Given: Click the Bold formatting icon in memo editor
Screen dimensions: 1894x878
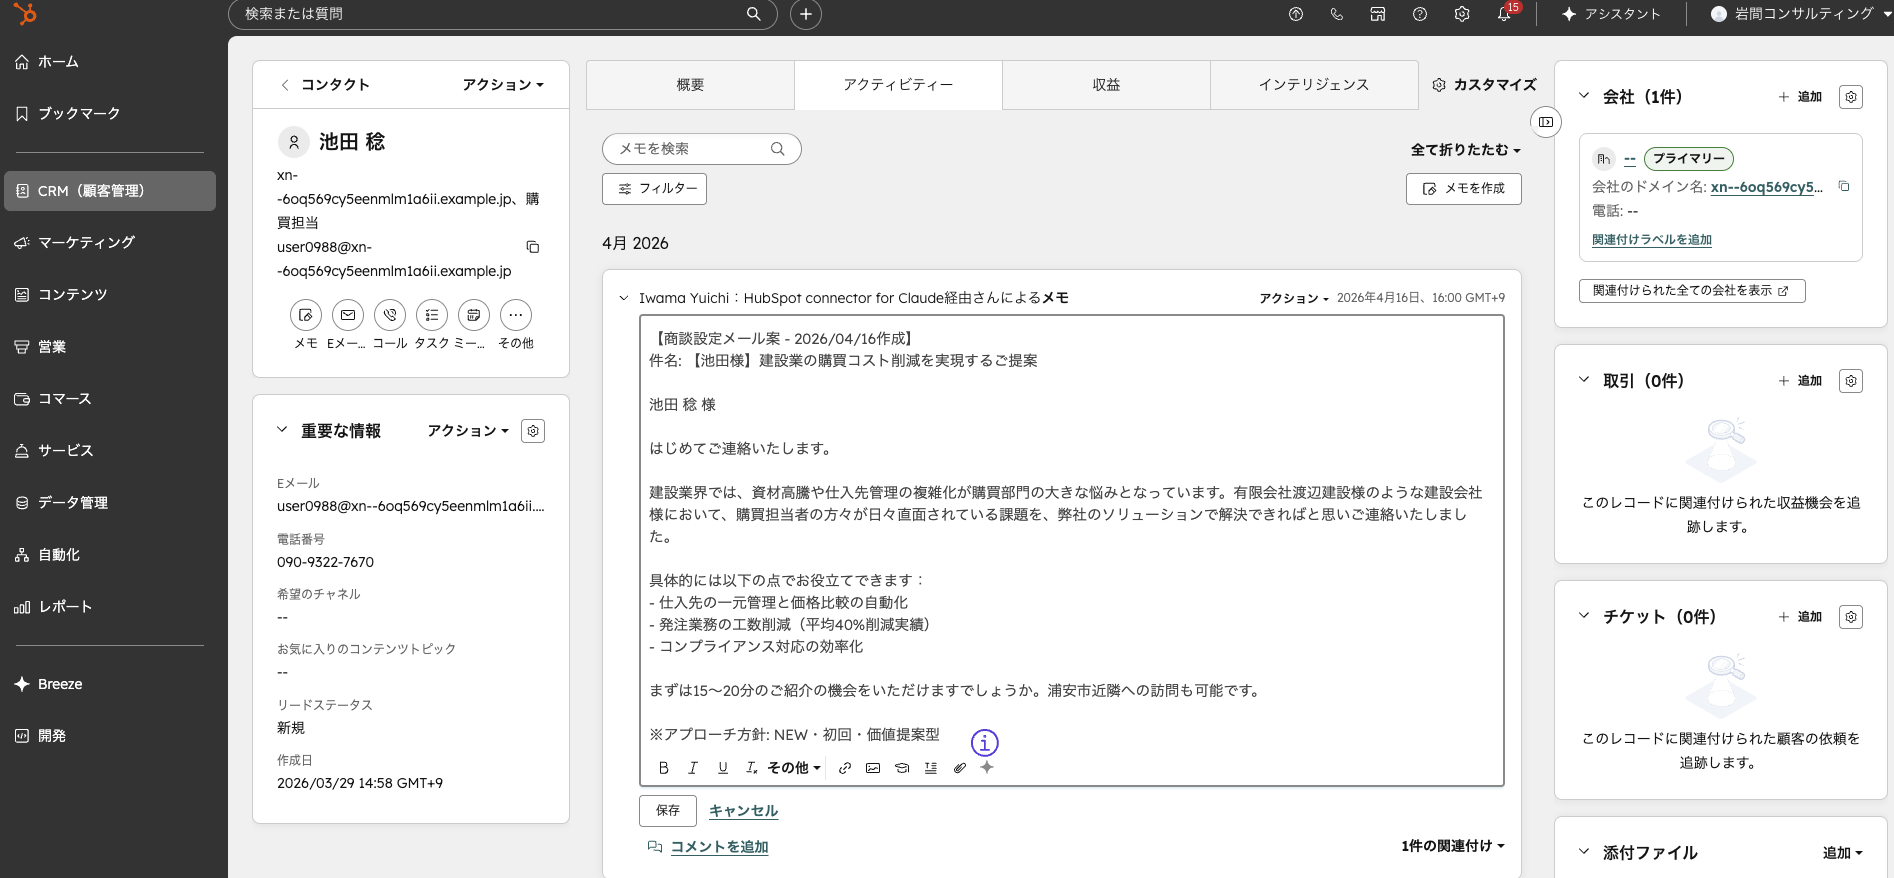Looking at the screenshot, I should click(663, 768).
